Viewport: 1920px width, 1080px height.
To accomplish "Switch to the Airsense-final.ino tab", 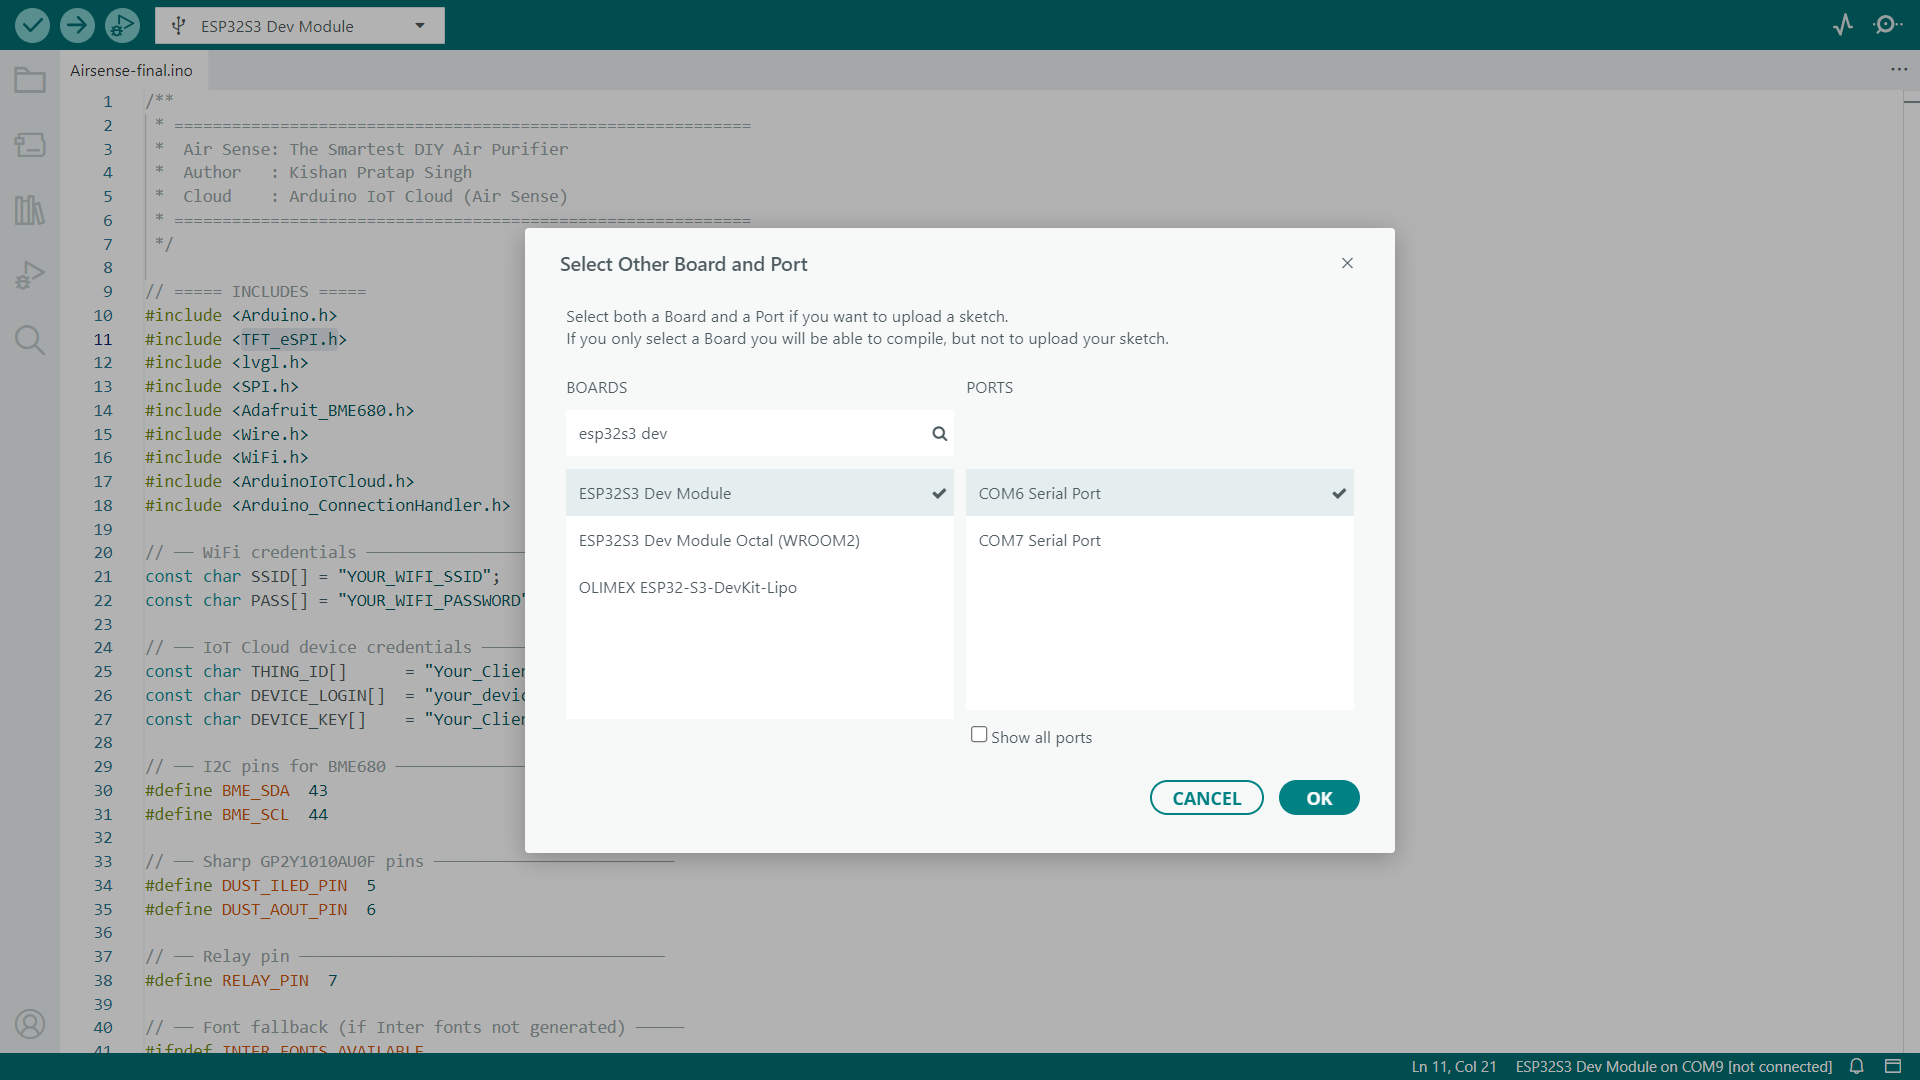I will click(131, 70).
